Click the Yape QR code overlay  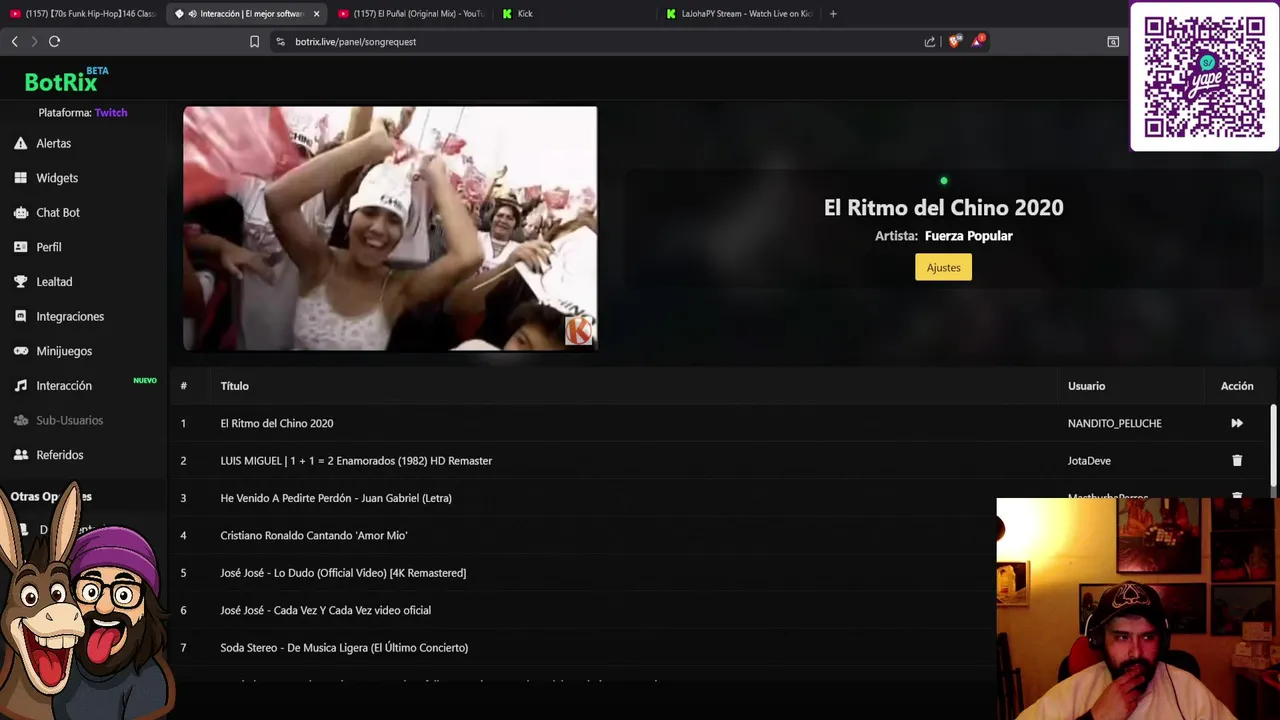(1204, 77)
